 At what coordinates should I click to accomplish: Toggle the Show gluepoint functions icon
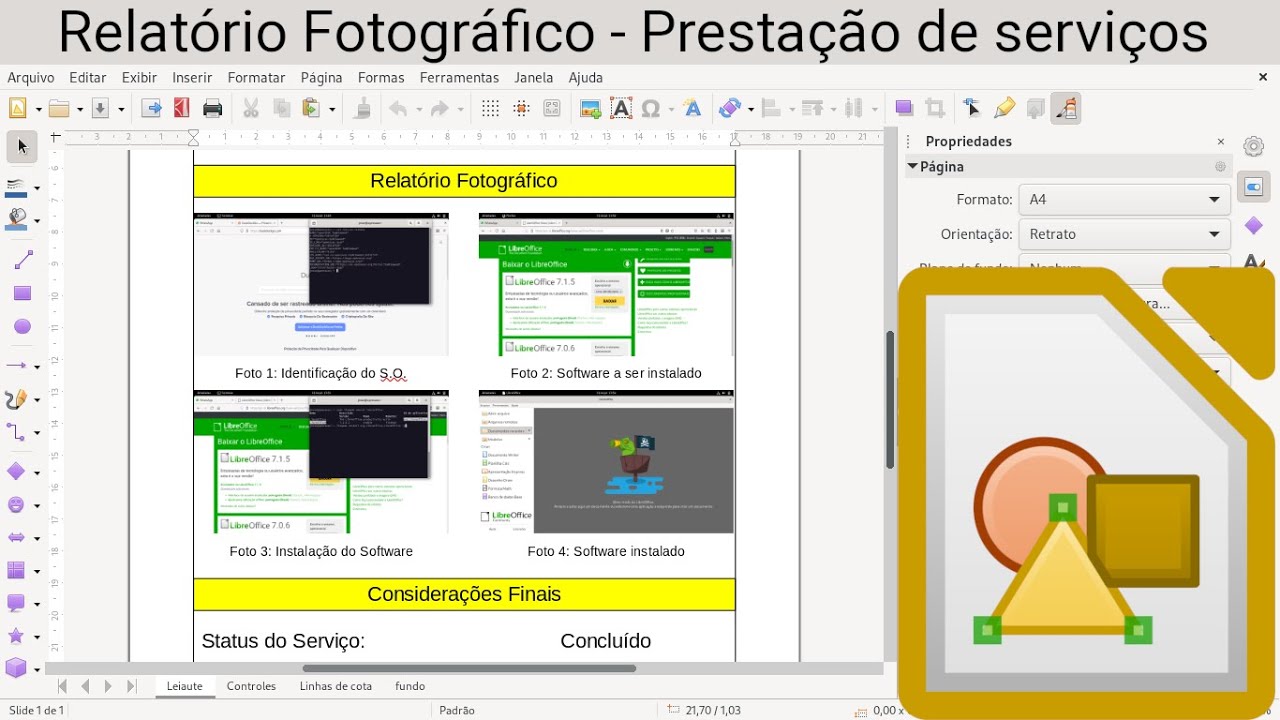click(x=1004, y=108)
